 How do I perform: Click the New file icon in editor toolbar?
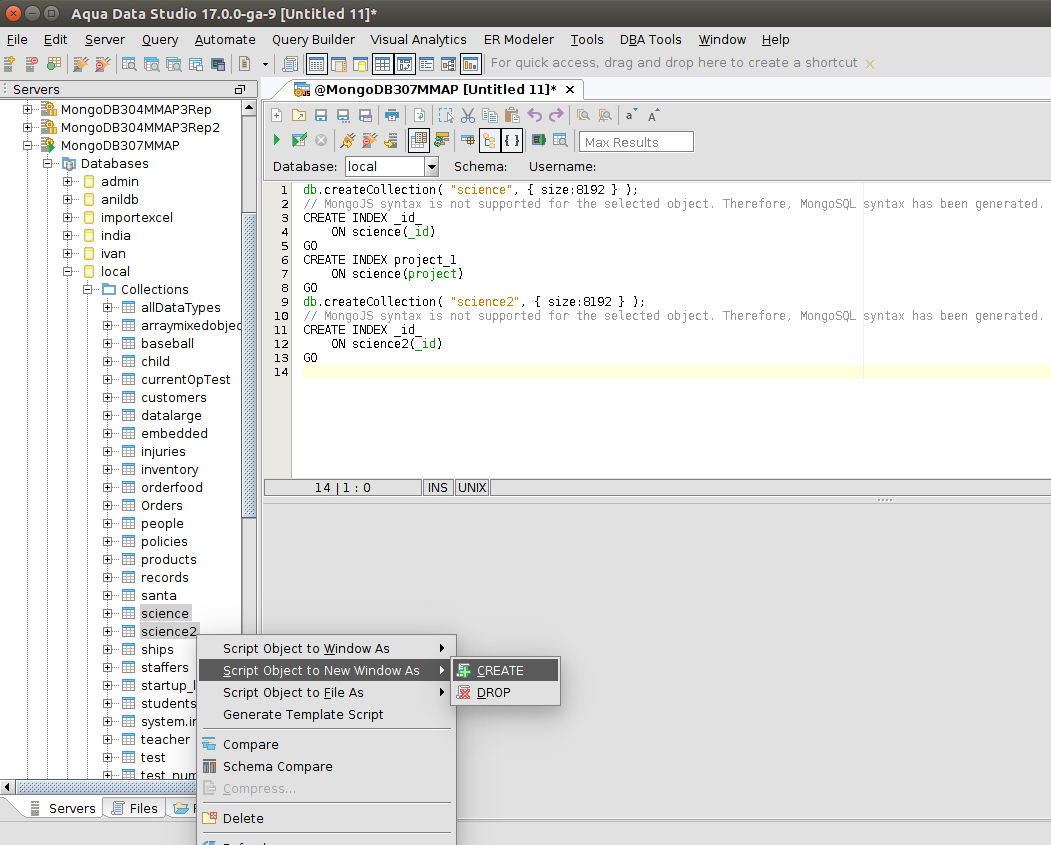point(276,115)
